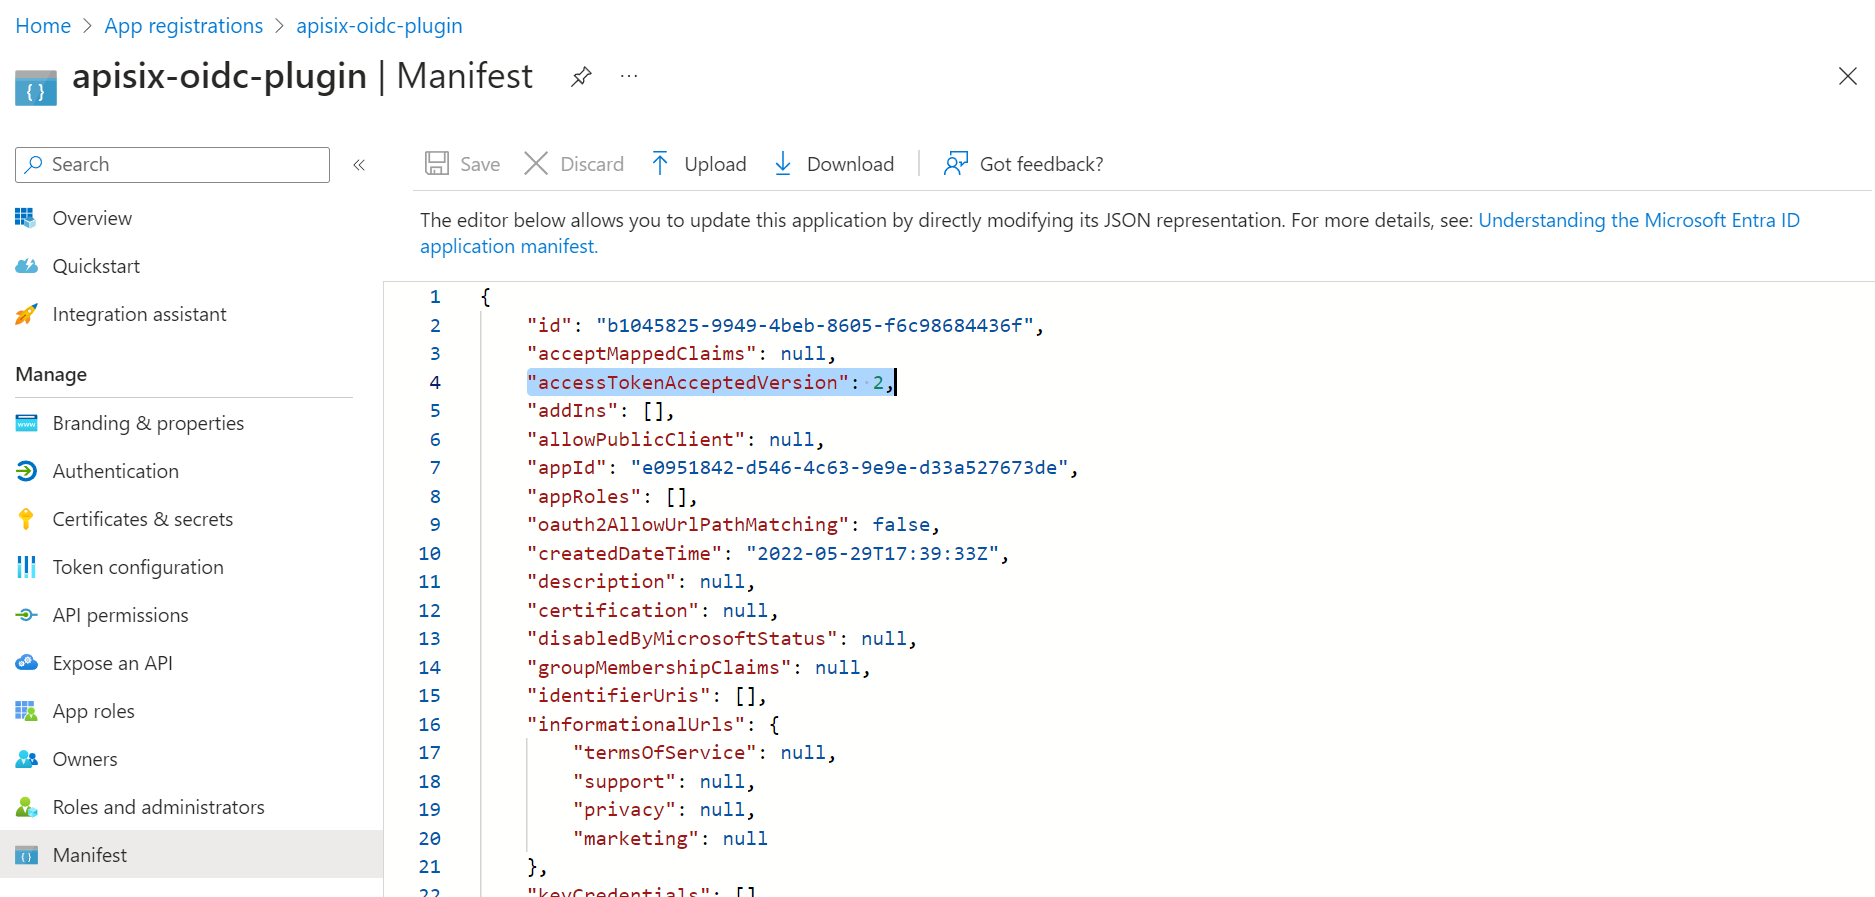Click the Save button label
This screenshot has width=1875, height=897.
pos(480,164)
